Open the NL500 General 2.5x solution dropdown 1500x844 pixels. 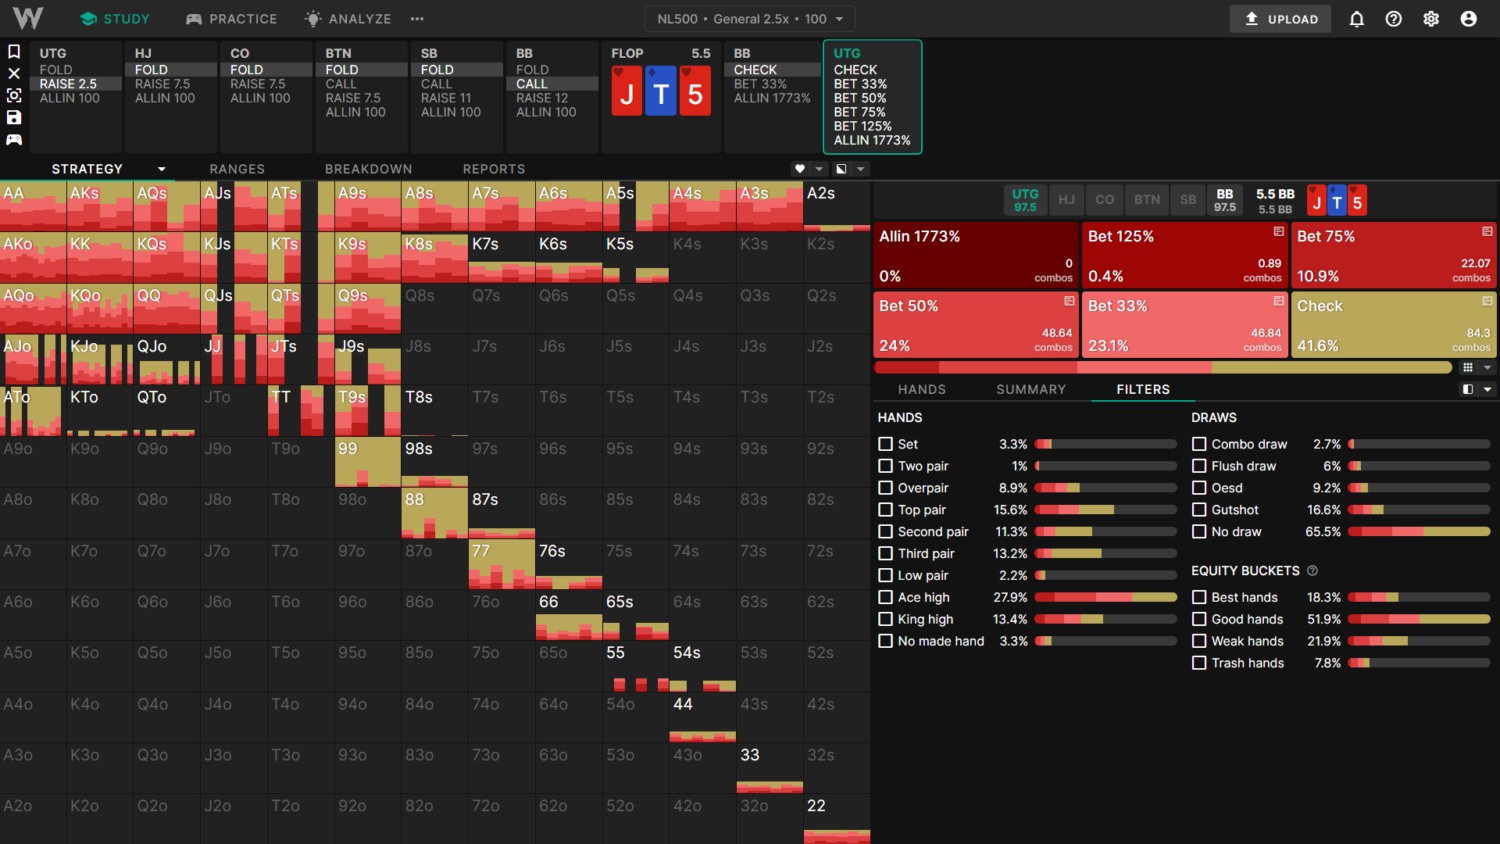[x=750, y=19]
